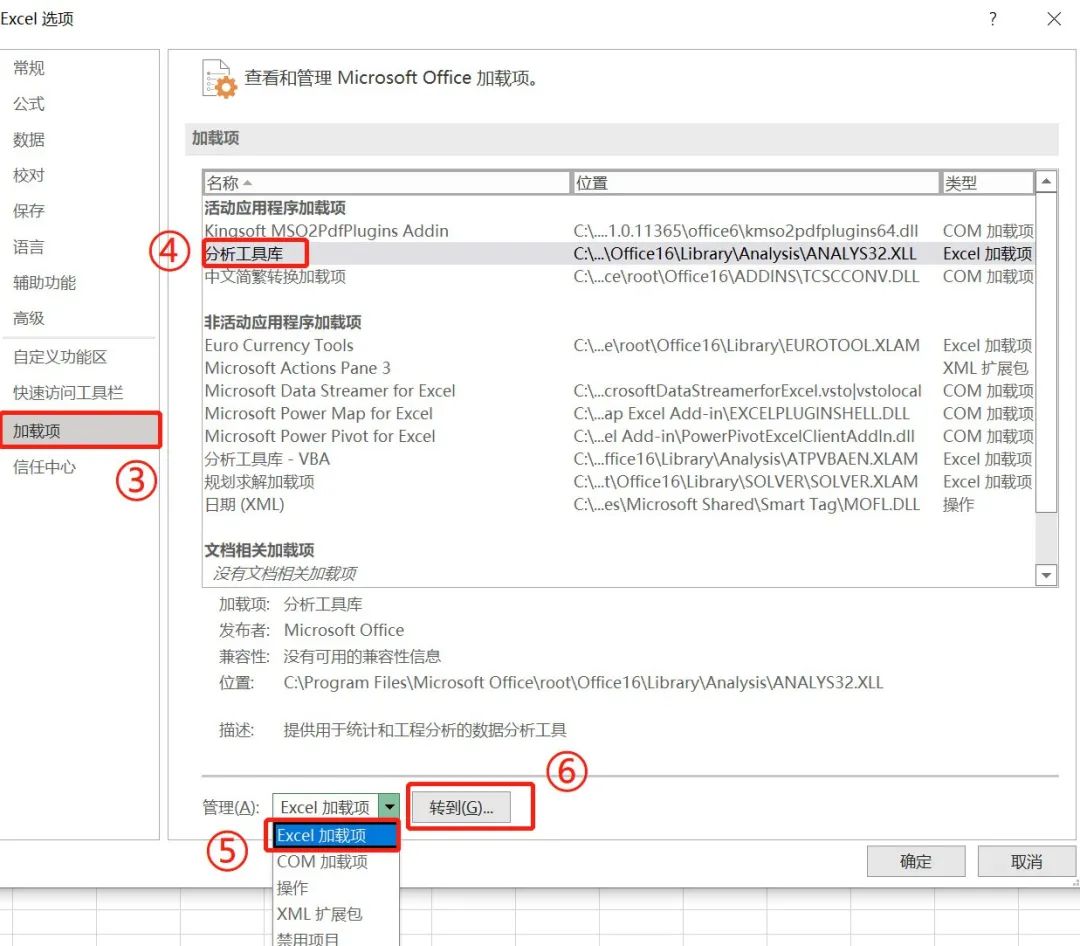Click the SOLVER.XLAM location cell

point(746,482)
